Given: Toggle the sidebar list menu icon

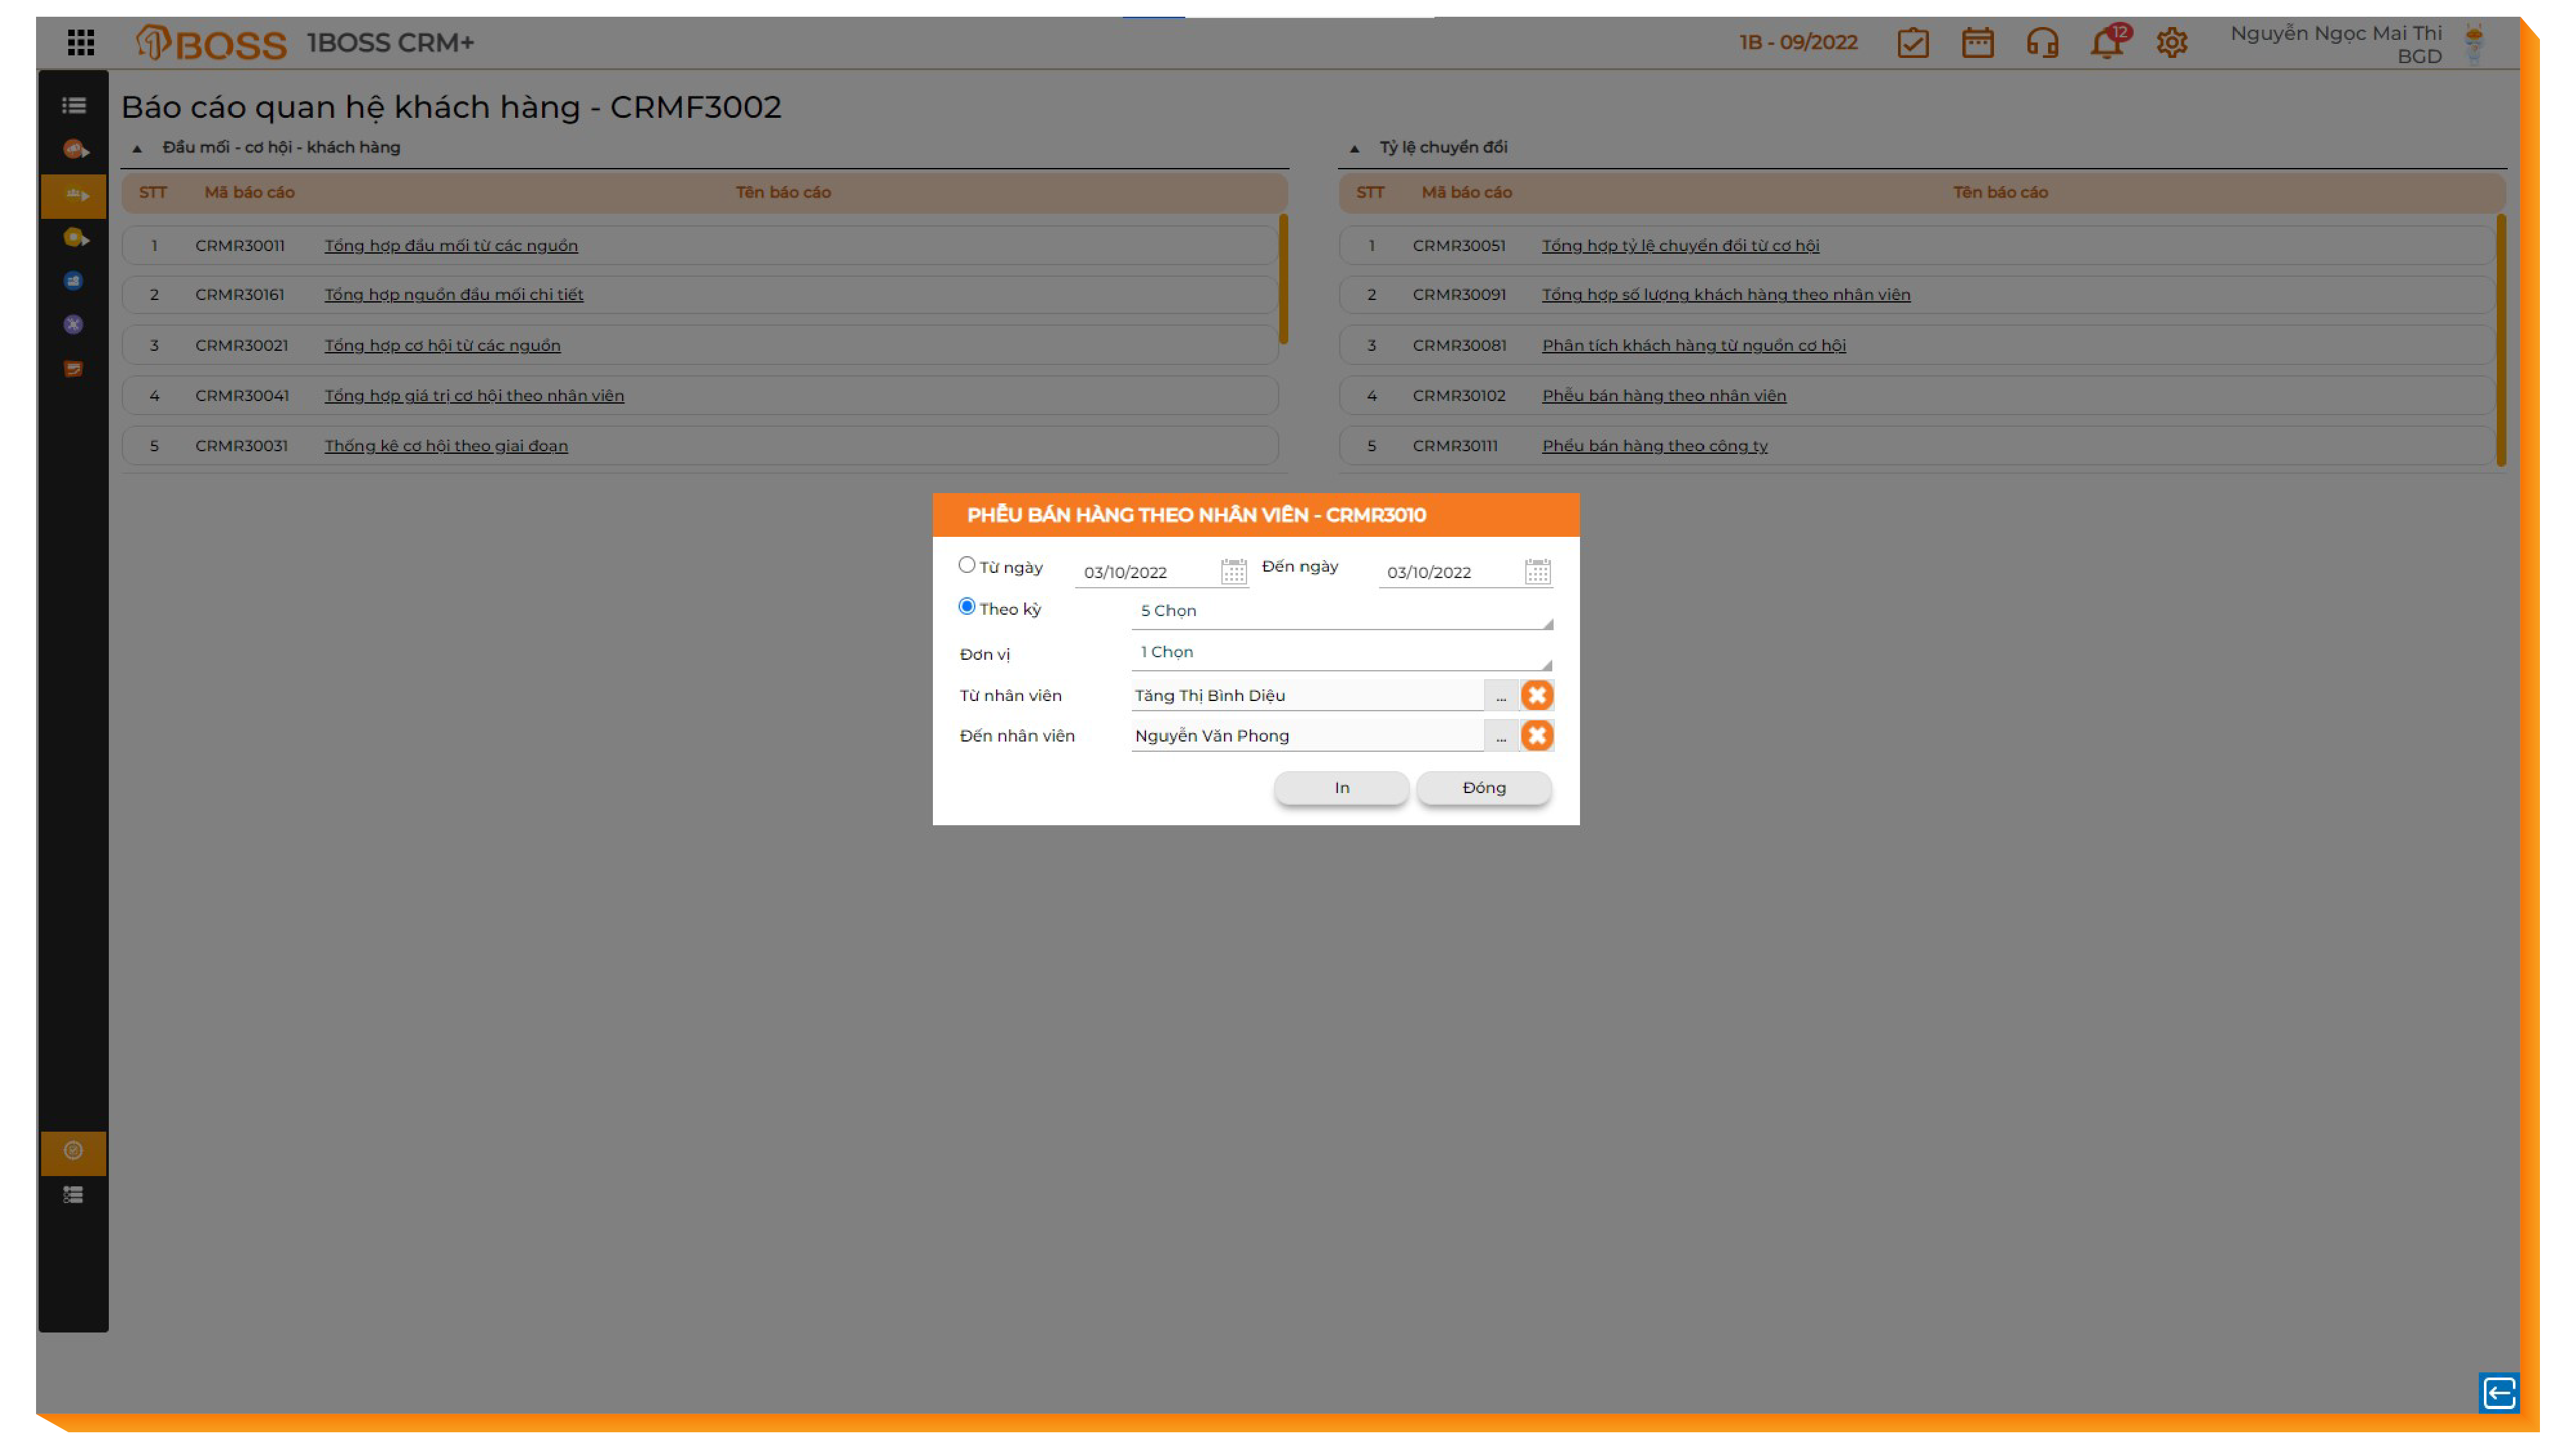Looking at the screenshot, I should point(73,105).
